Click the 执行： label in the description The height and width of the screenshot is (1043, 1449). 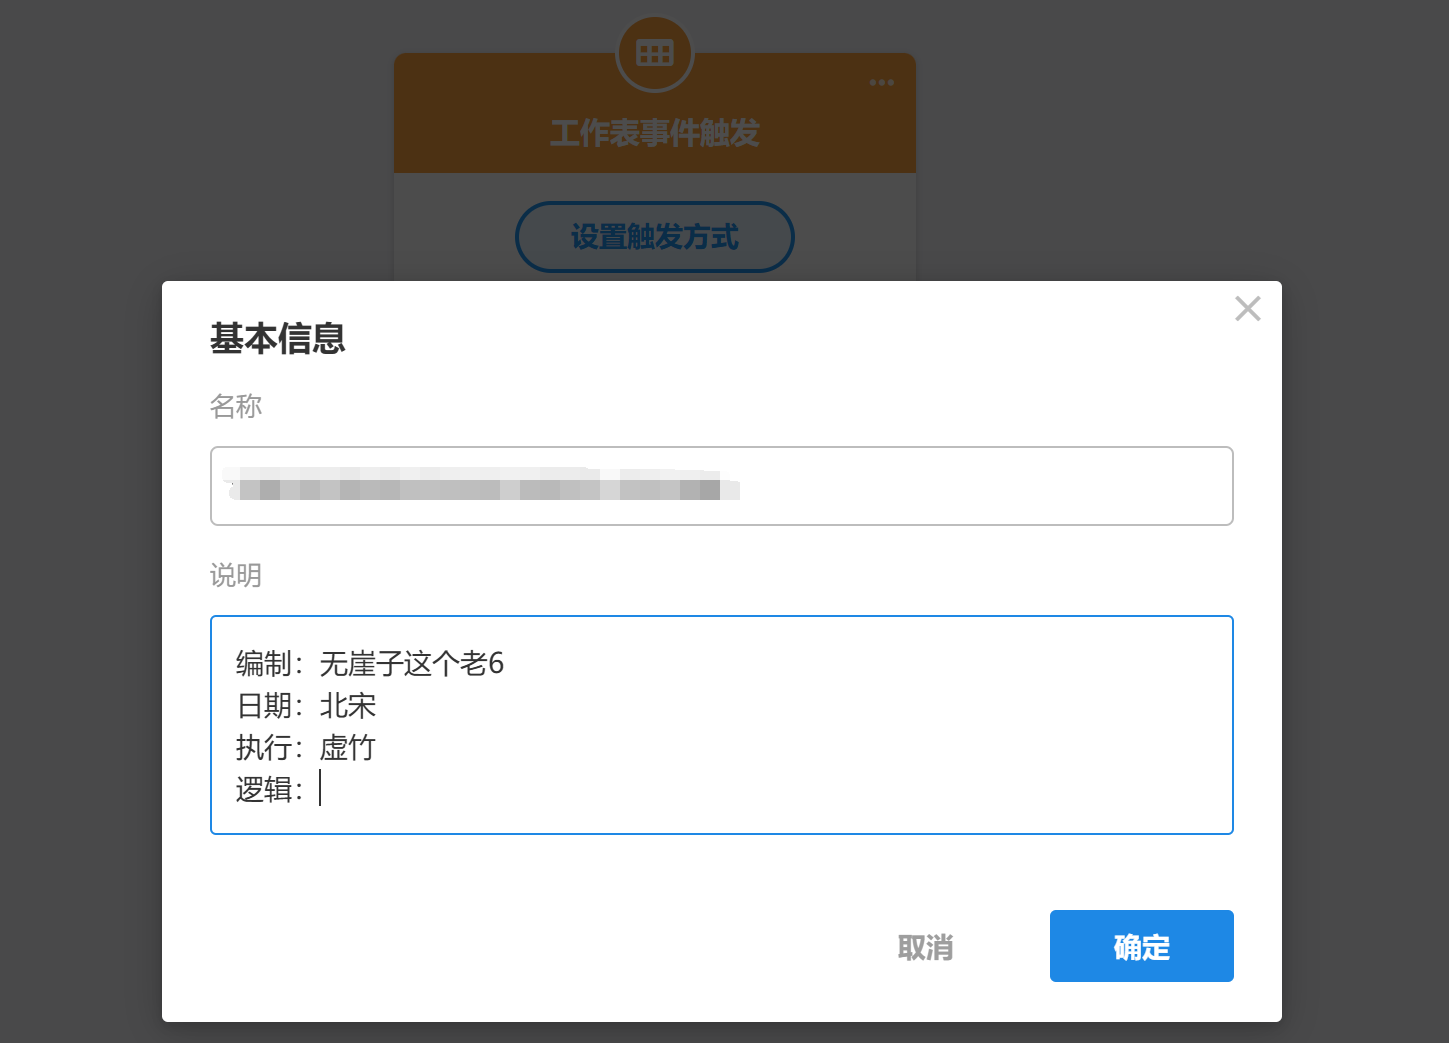(266, 748)
